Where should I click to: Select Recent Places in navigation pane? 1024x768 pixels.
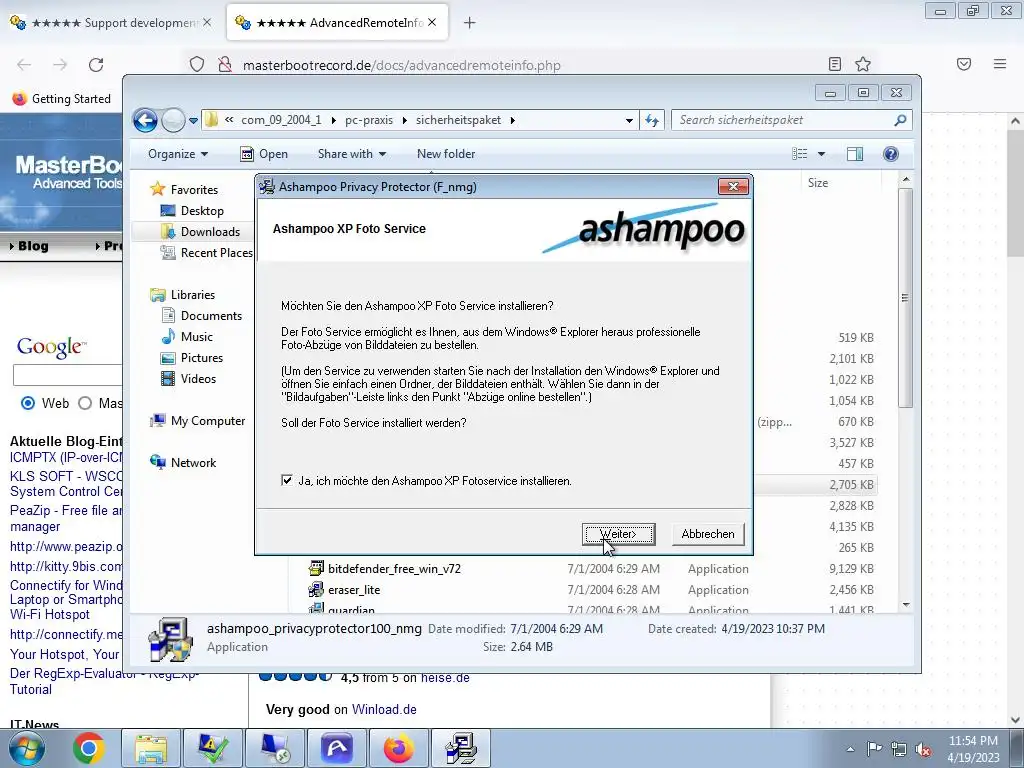pos(216,253)
